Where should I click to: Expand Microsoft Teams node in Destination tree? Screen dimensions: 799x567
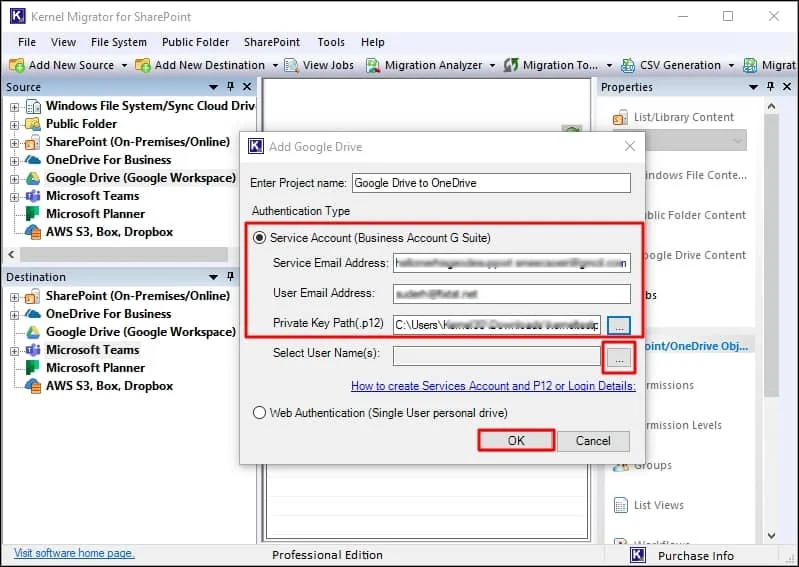[x=15, y=351]
